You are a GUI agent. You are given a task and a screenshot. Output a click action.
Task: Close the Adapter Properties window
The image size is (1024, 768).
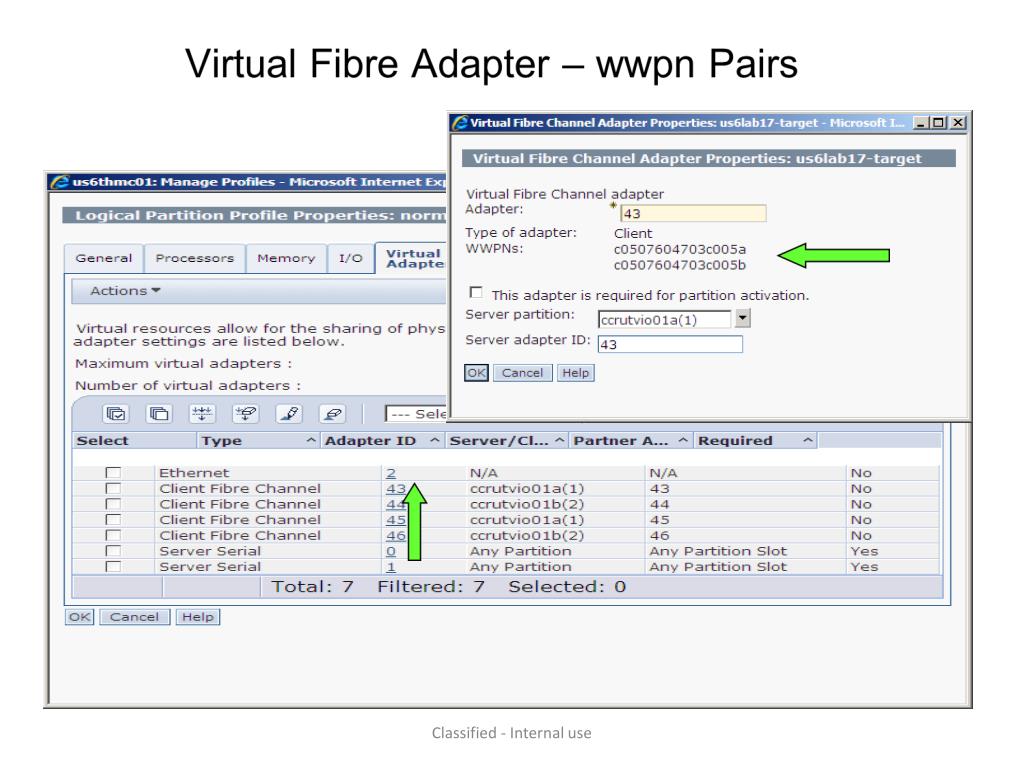pos(957,123)
